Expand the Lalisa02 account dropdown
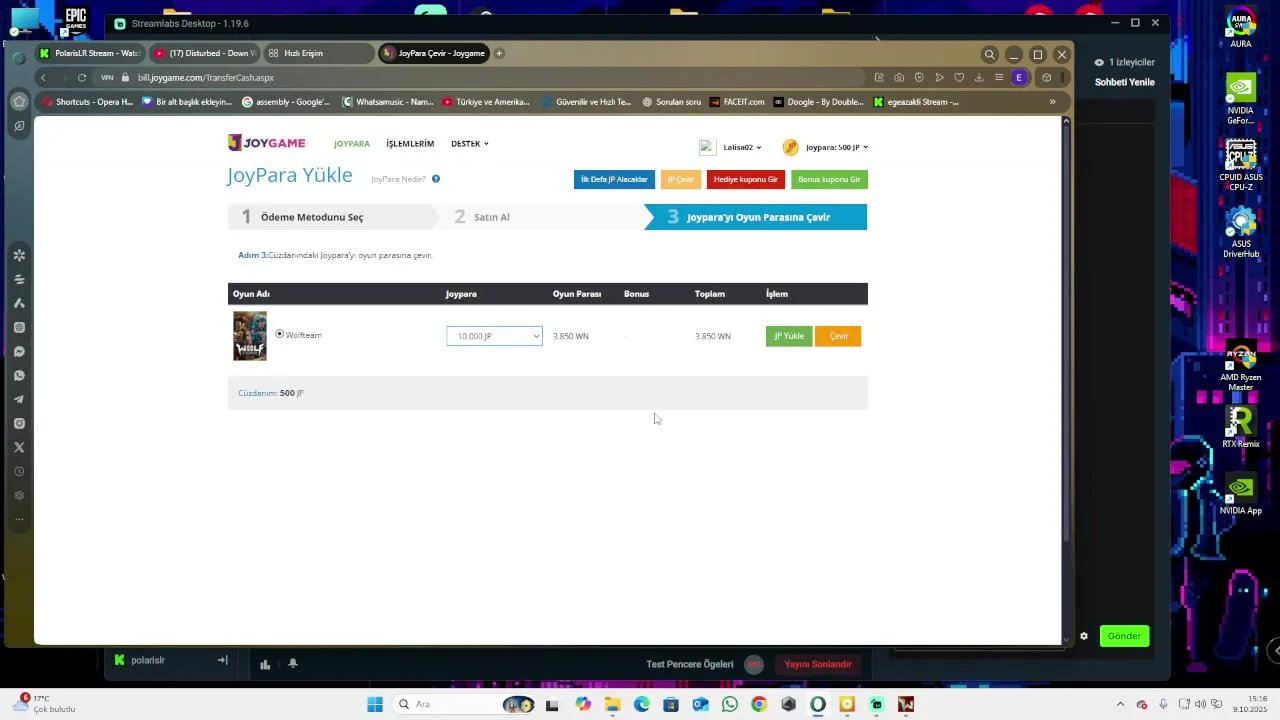The height and width of the screenshot is (720, 1280). (x=742, y=147)
